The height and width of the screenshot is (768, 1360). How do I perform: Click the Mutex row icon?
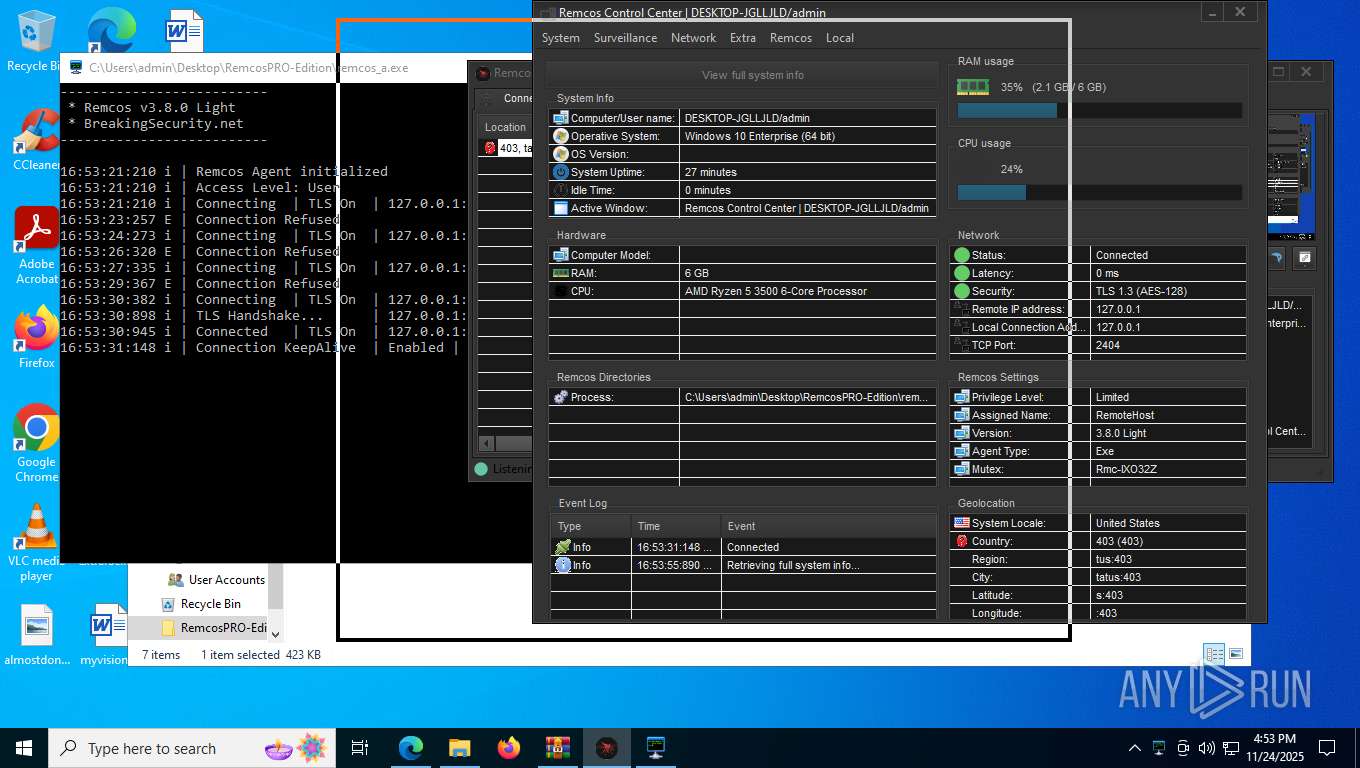coord(962,469)
